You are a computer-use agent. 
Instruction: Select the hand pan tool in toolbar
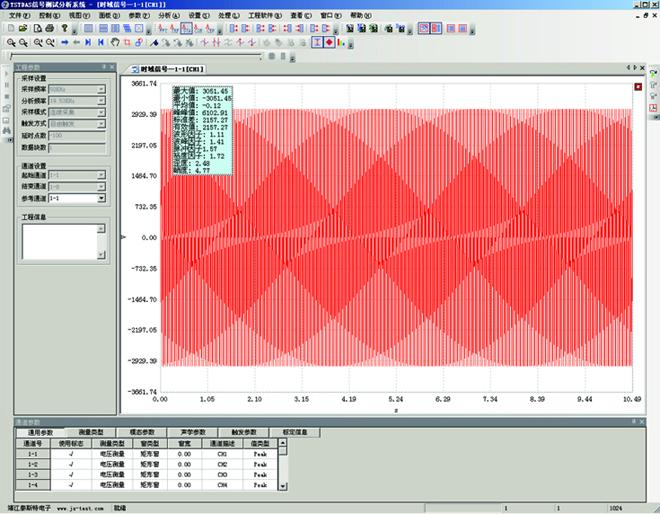(x=114, y=43)
